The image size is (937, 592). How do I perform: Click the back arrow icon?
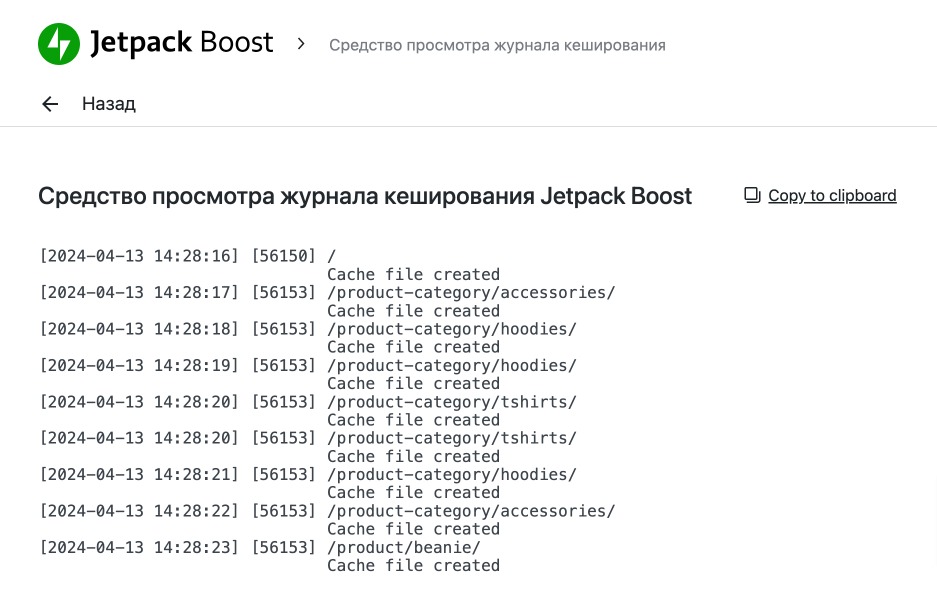(50, 104)
